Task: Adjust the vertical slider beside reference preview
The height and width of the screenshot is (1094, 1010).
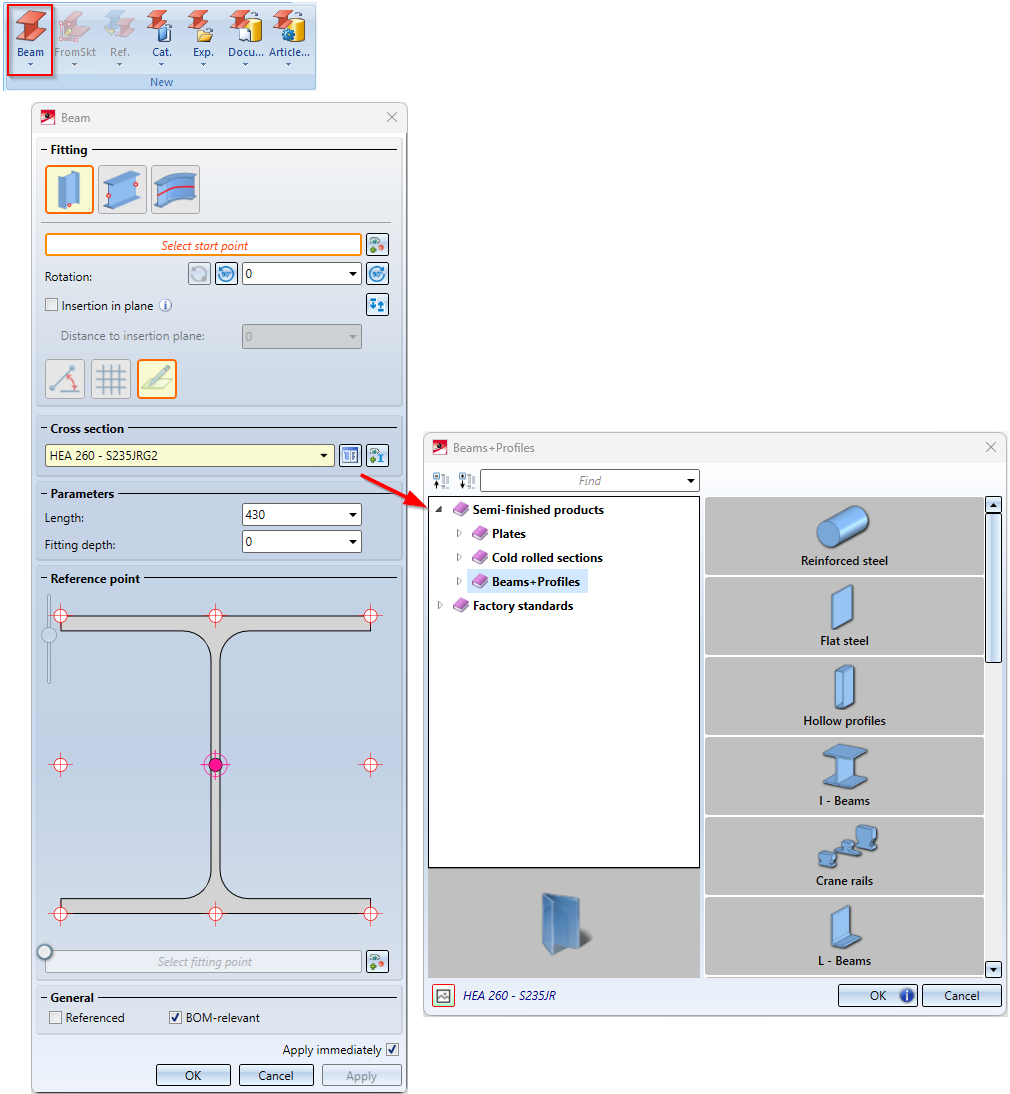Action: [49, 635]
